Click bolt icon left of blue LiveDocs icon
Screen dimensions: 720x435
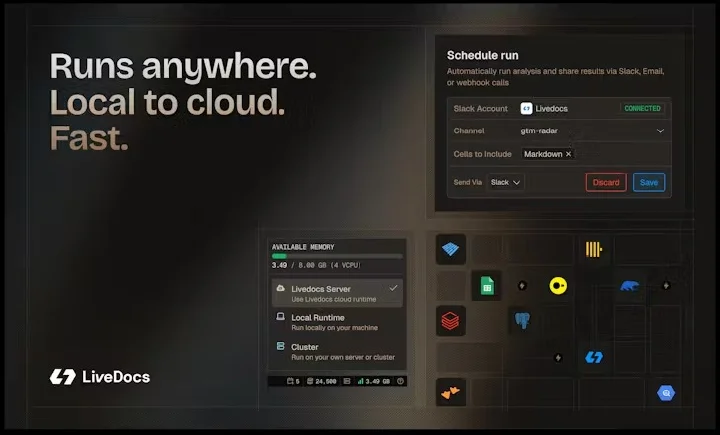pyautogui.click(x=558, y=357)
